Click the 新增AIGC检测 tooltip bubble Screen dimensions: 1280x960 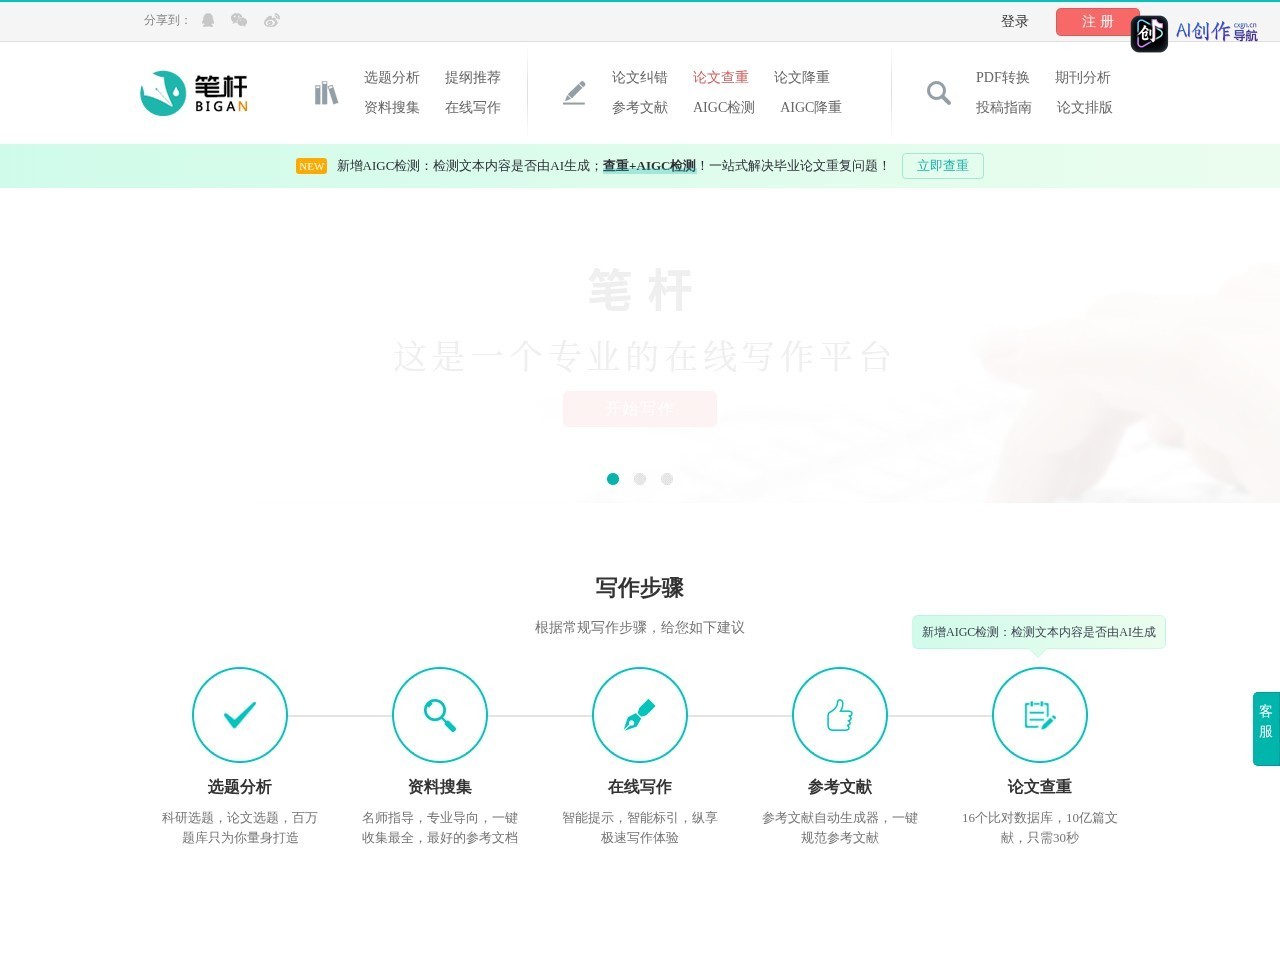(x=1039, y=632)
